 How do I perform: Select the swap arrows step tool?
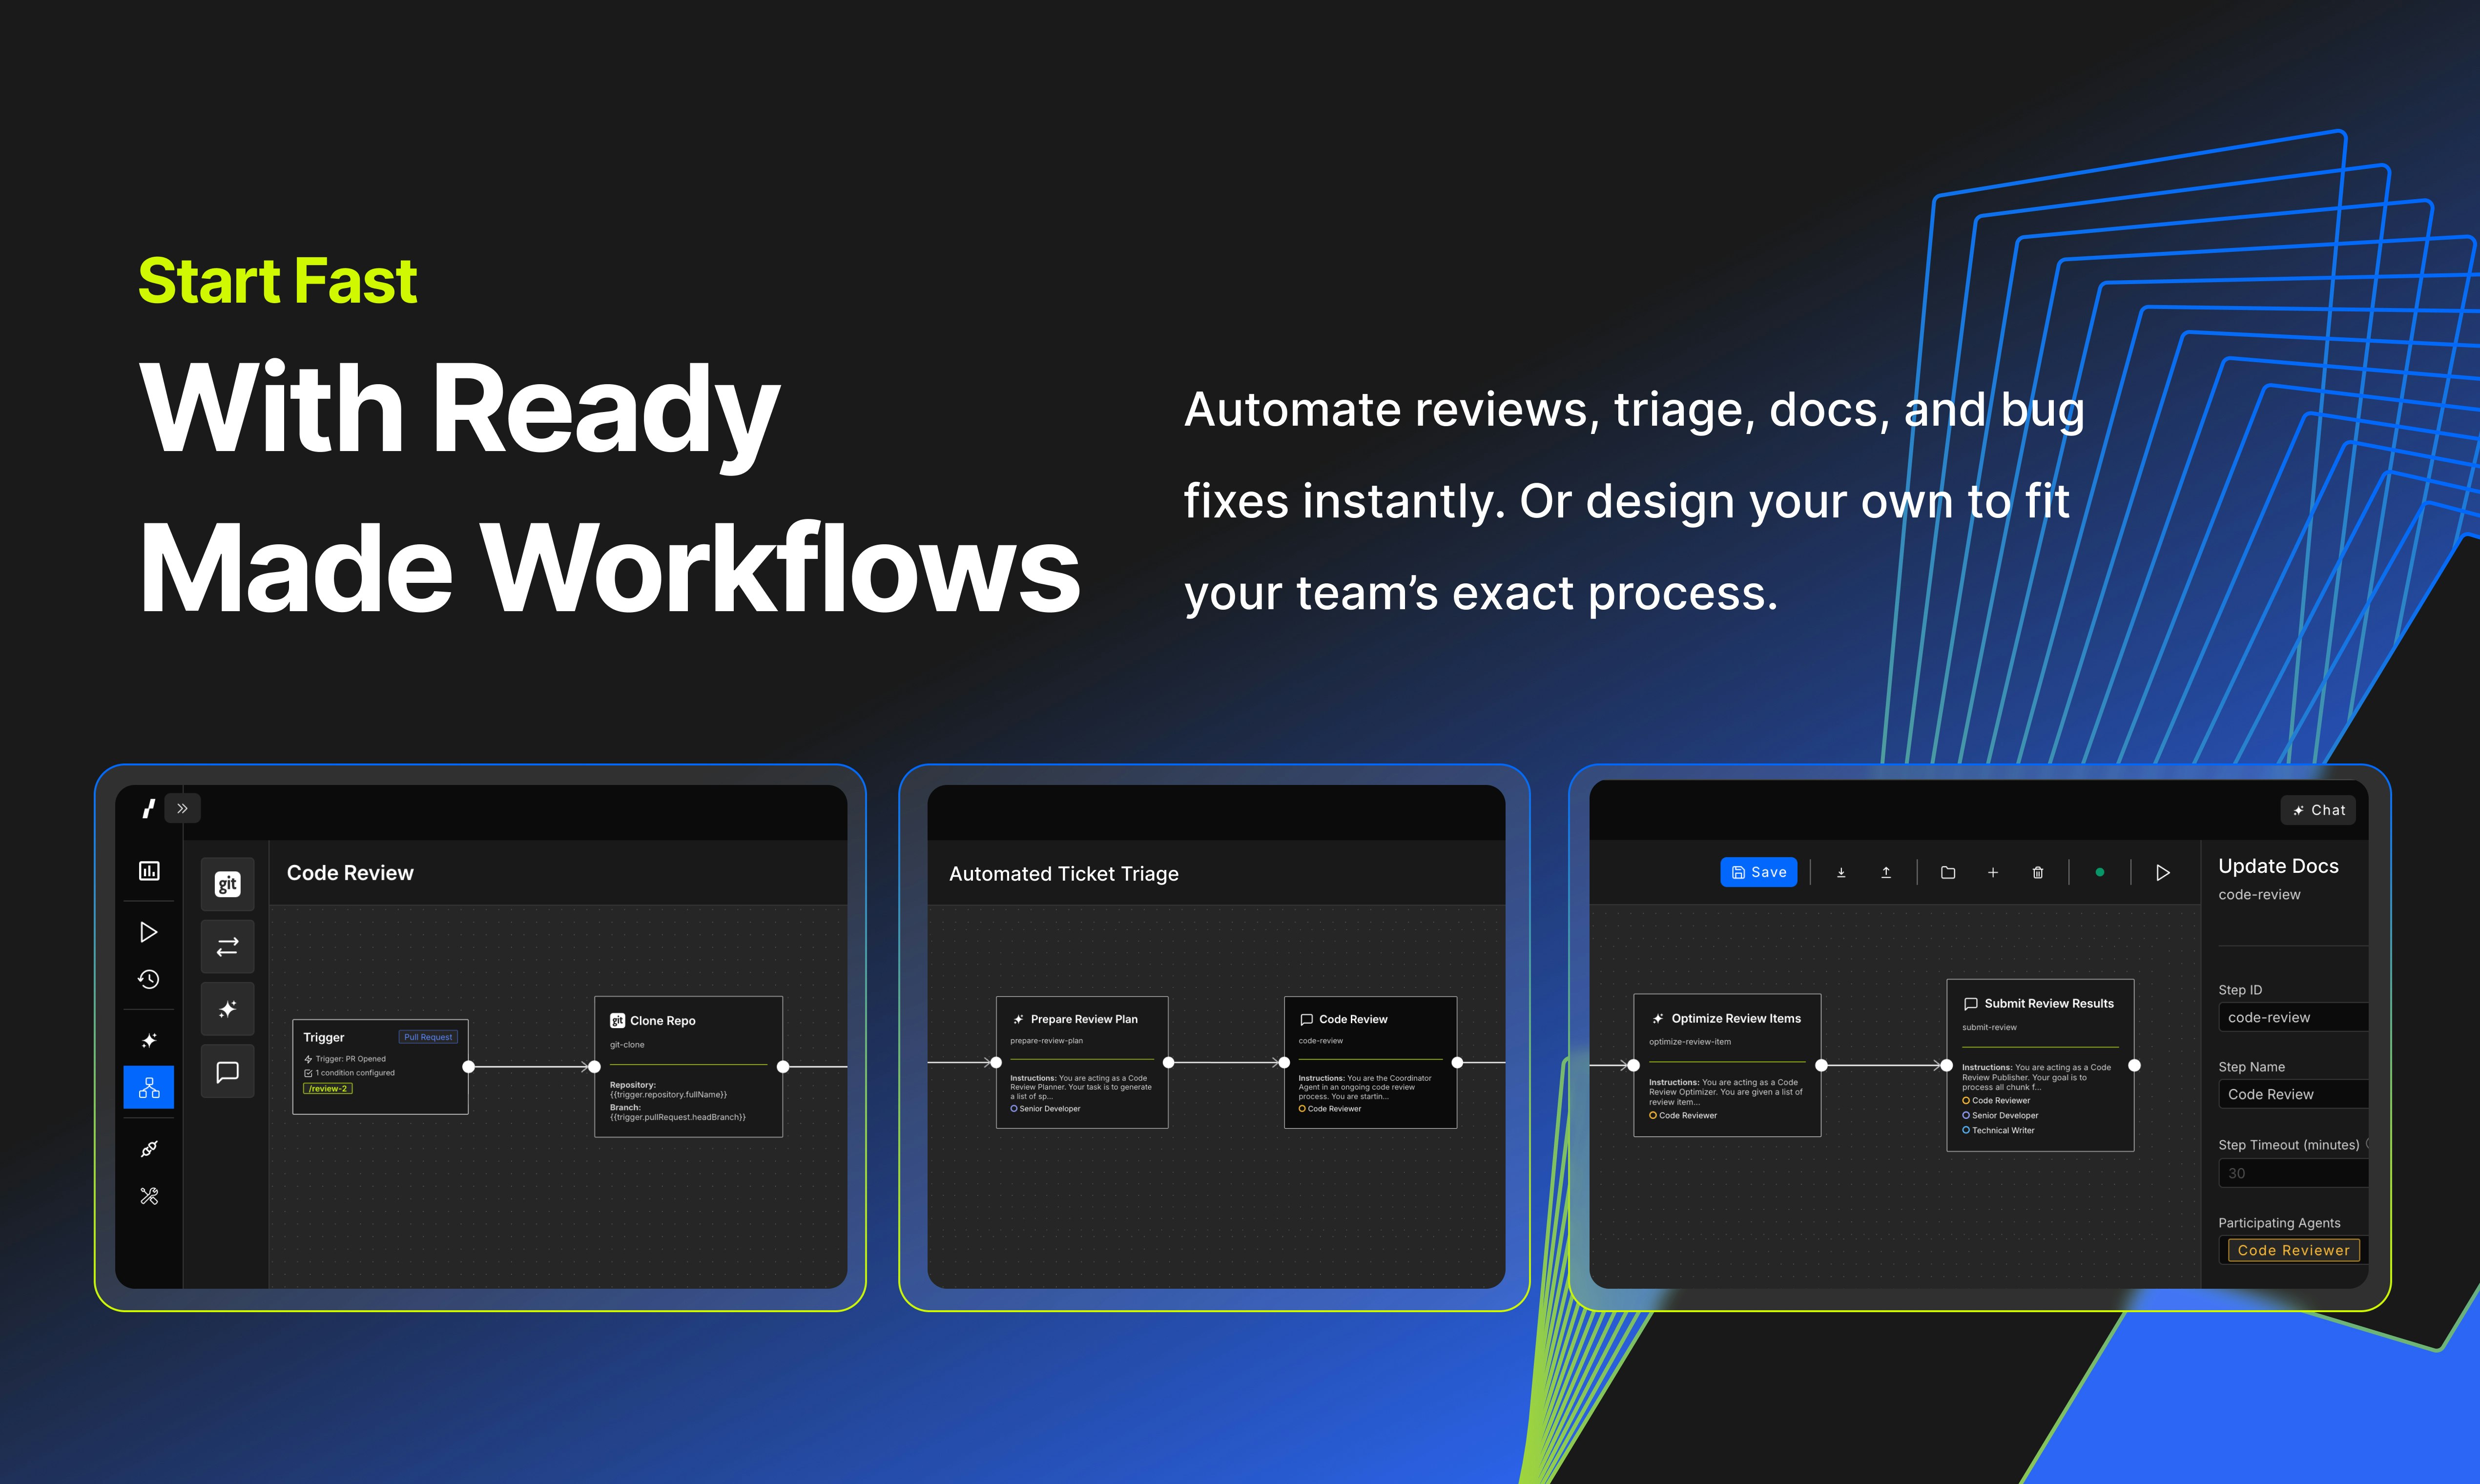click(227, 946)
